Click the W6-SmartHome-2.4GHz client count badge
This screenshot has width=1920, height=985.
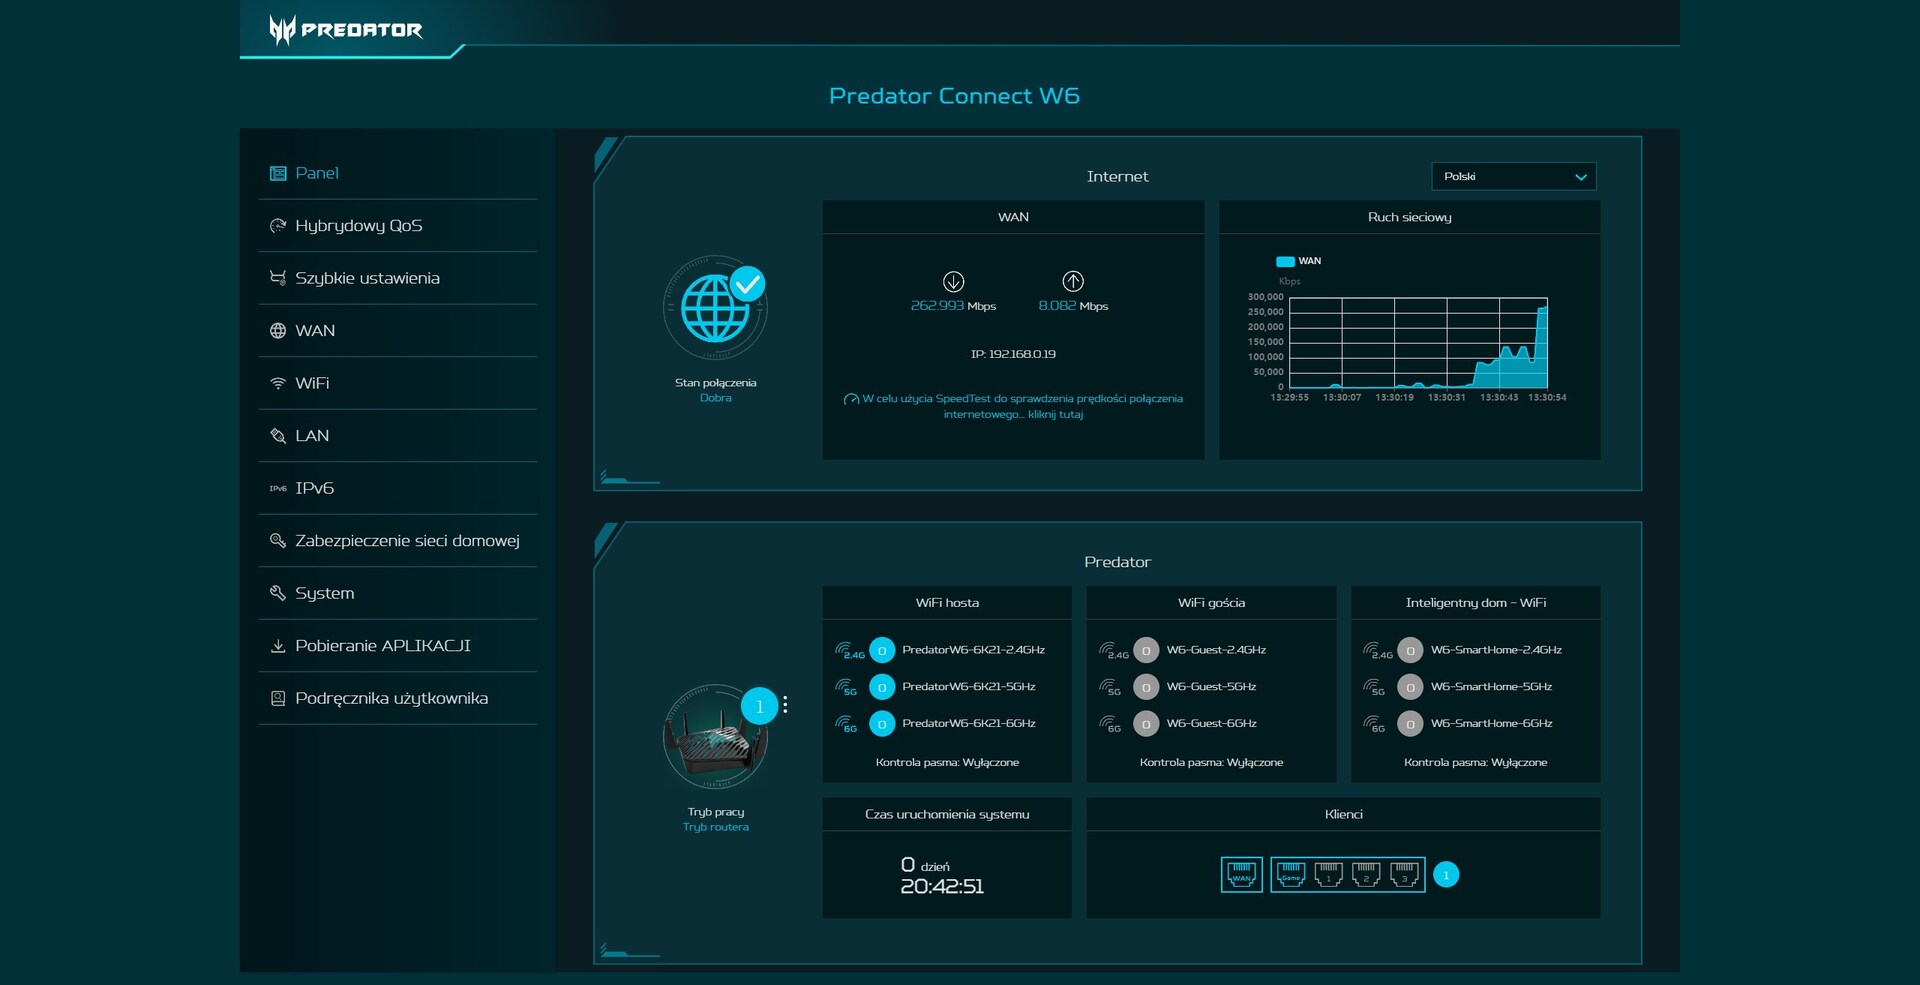(x=1410, y=650)
